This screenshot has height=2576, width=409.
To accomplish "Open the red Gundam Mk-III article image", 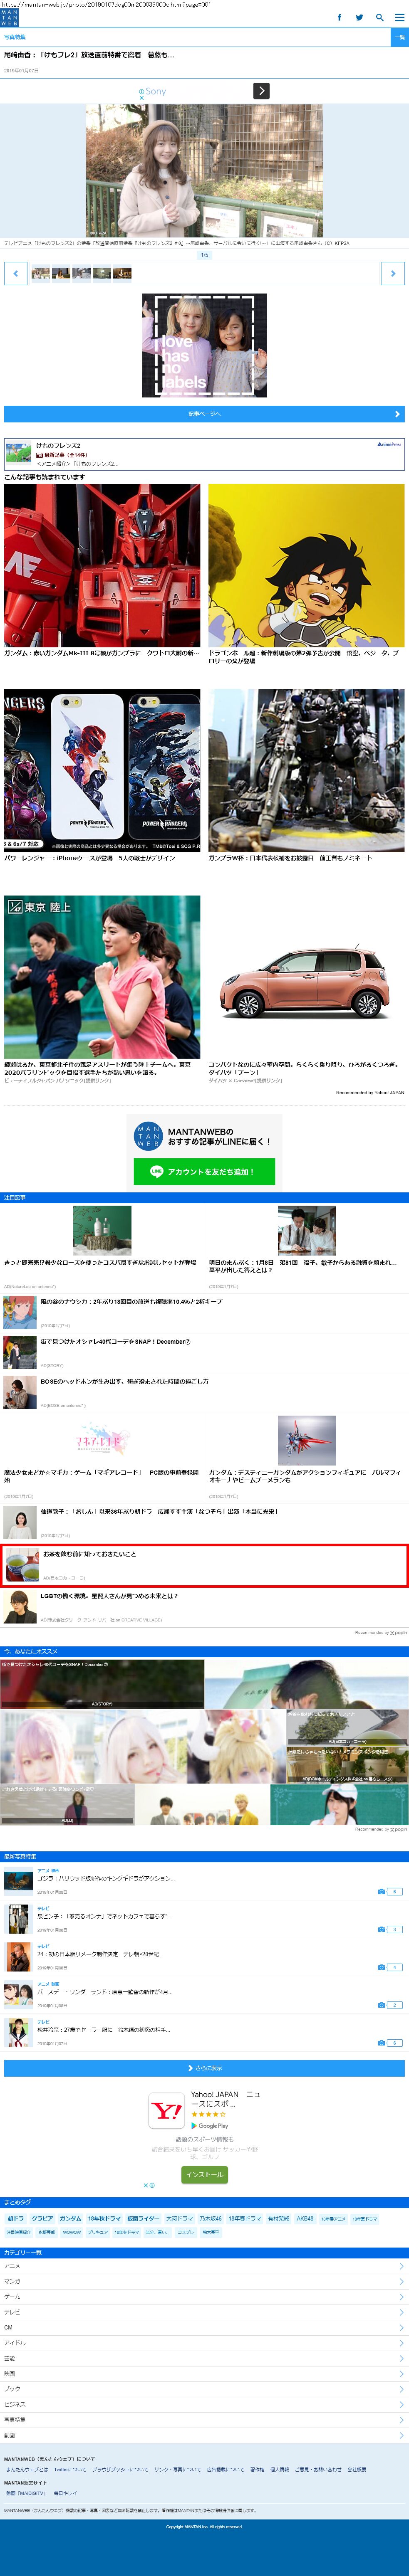I will click(x=102, y=565).
